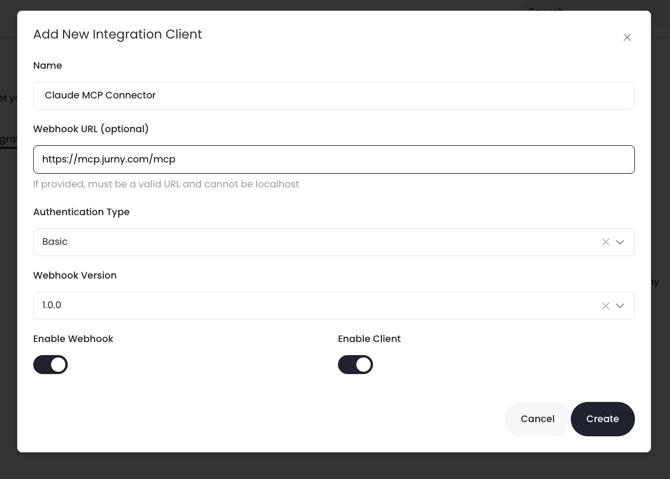Clear the Webhook Version selection
The image size is (670, 479).
[x=605, y=306]
